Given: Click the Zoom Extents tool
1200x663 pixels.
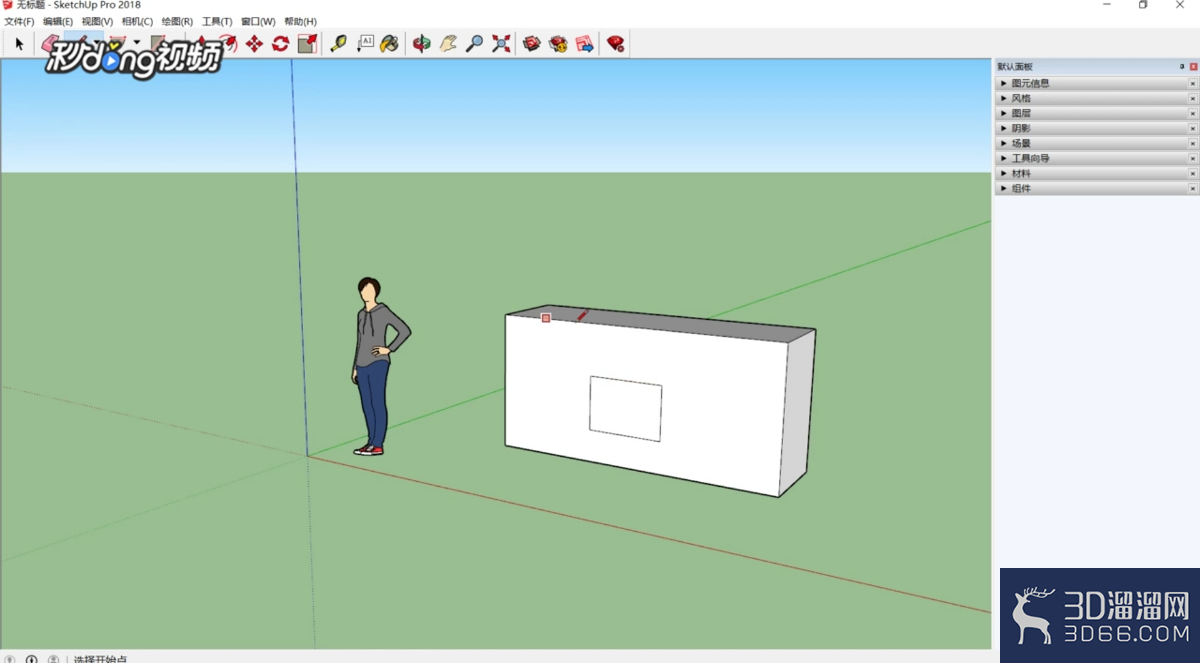Looking at the screenshot, I should point(501,43).
